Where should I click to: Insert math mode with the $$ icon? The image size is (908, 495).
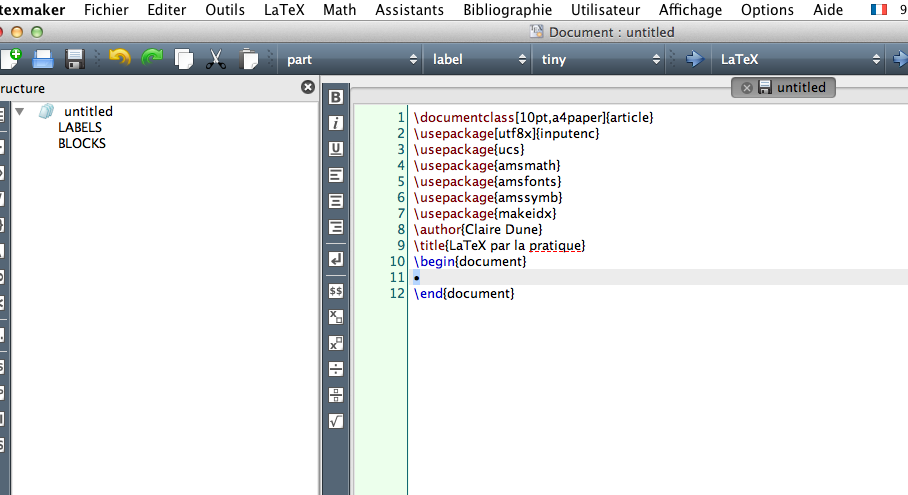[336, 291]
